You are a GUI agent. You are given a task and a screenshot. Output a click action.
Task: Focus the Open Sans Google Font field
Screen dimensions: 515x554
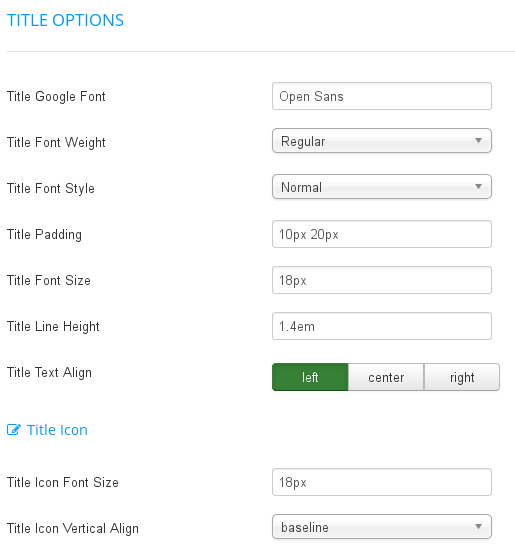click(382, 96)
